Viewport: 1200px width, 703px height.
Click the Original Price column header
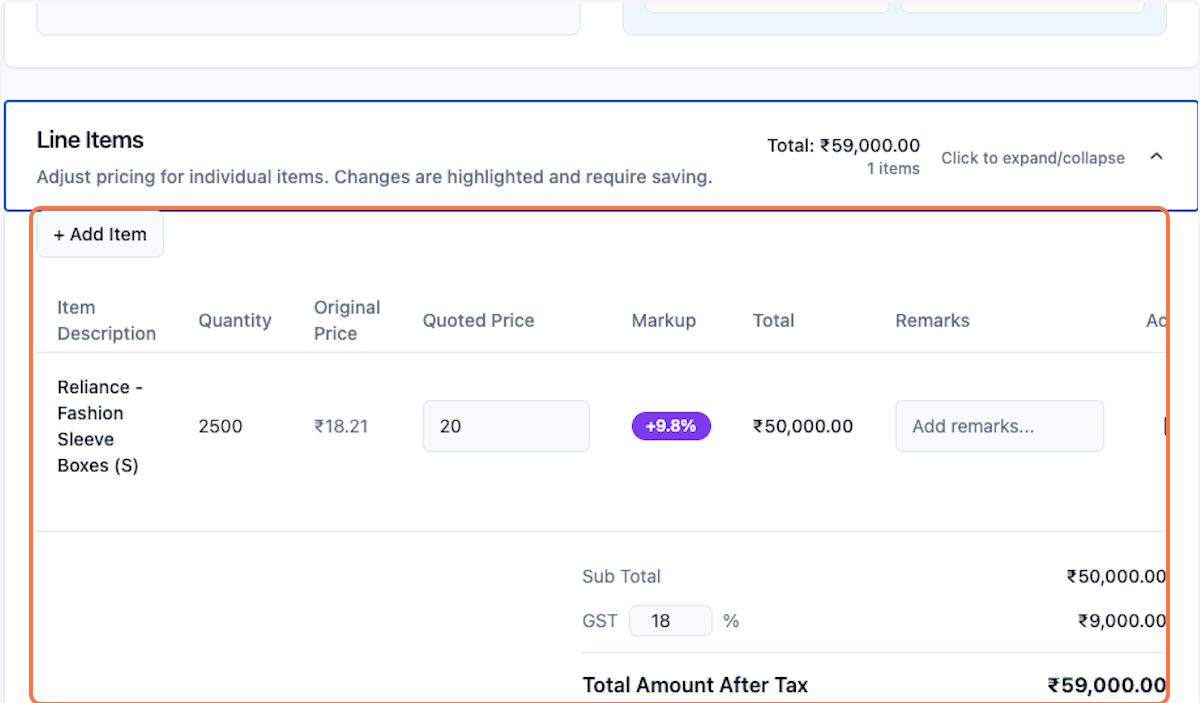[347, 320]
